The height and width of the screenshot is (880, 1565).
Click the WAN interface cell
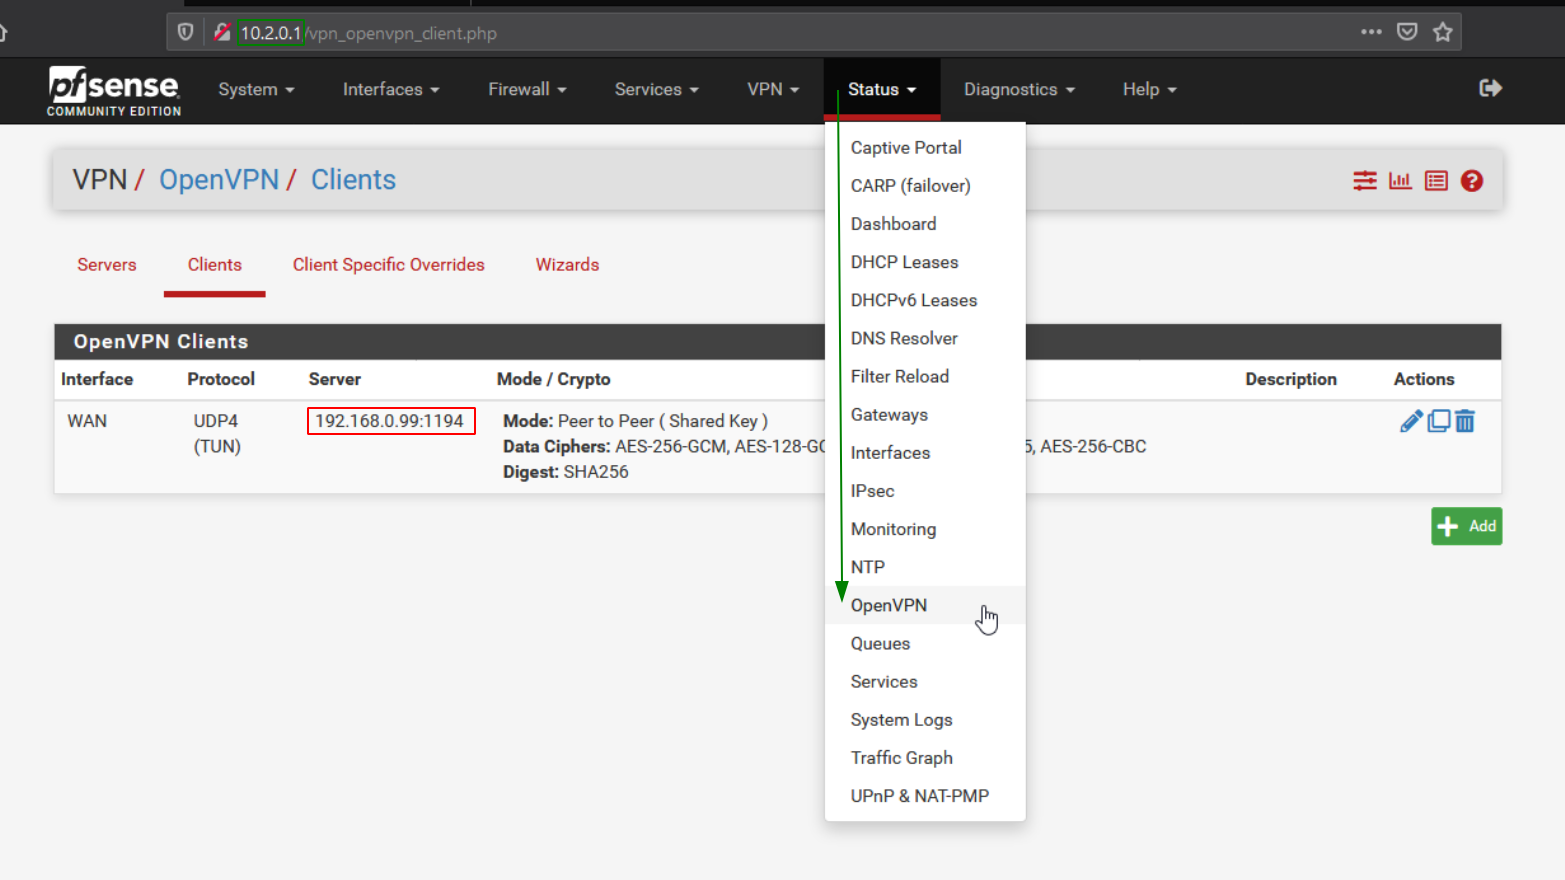pos(87,421)
